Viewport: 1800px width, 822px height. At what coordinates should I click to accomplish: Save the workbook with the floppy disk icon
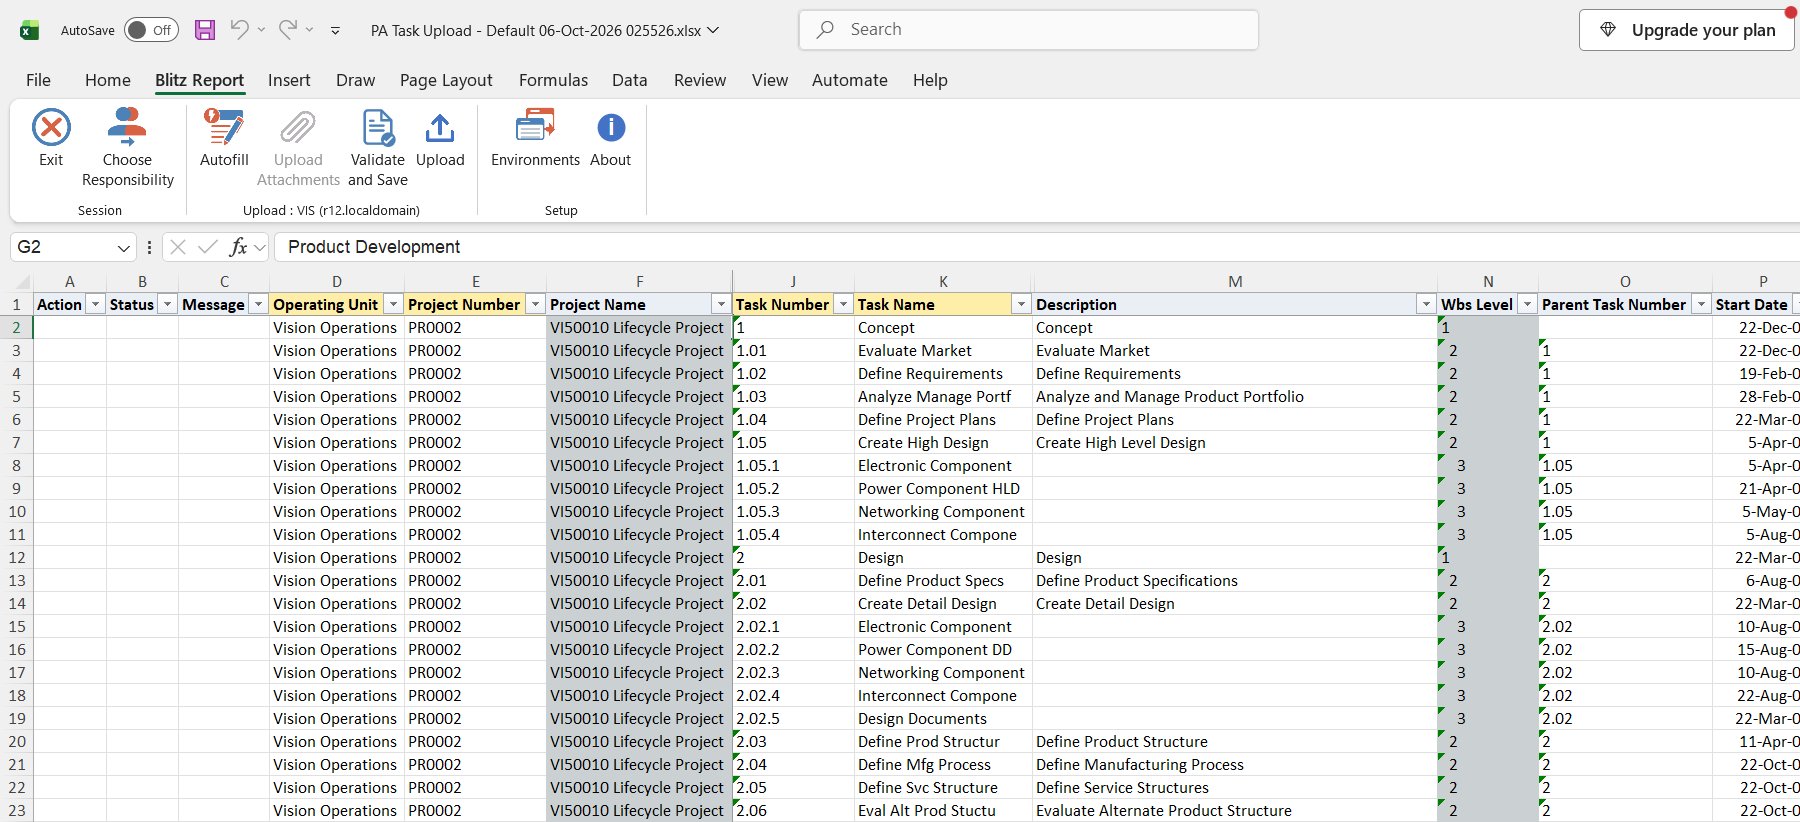coord(205,30)
